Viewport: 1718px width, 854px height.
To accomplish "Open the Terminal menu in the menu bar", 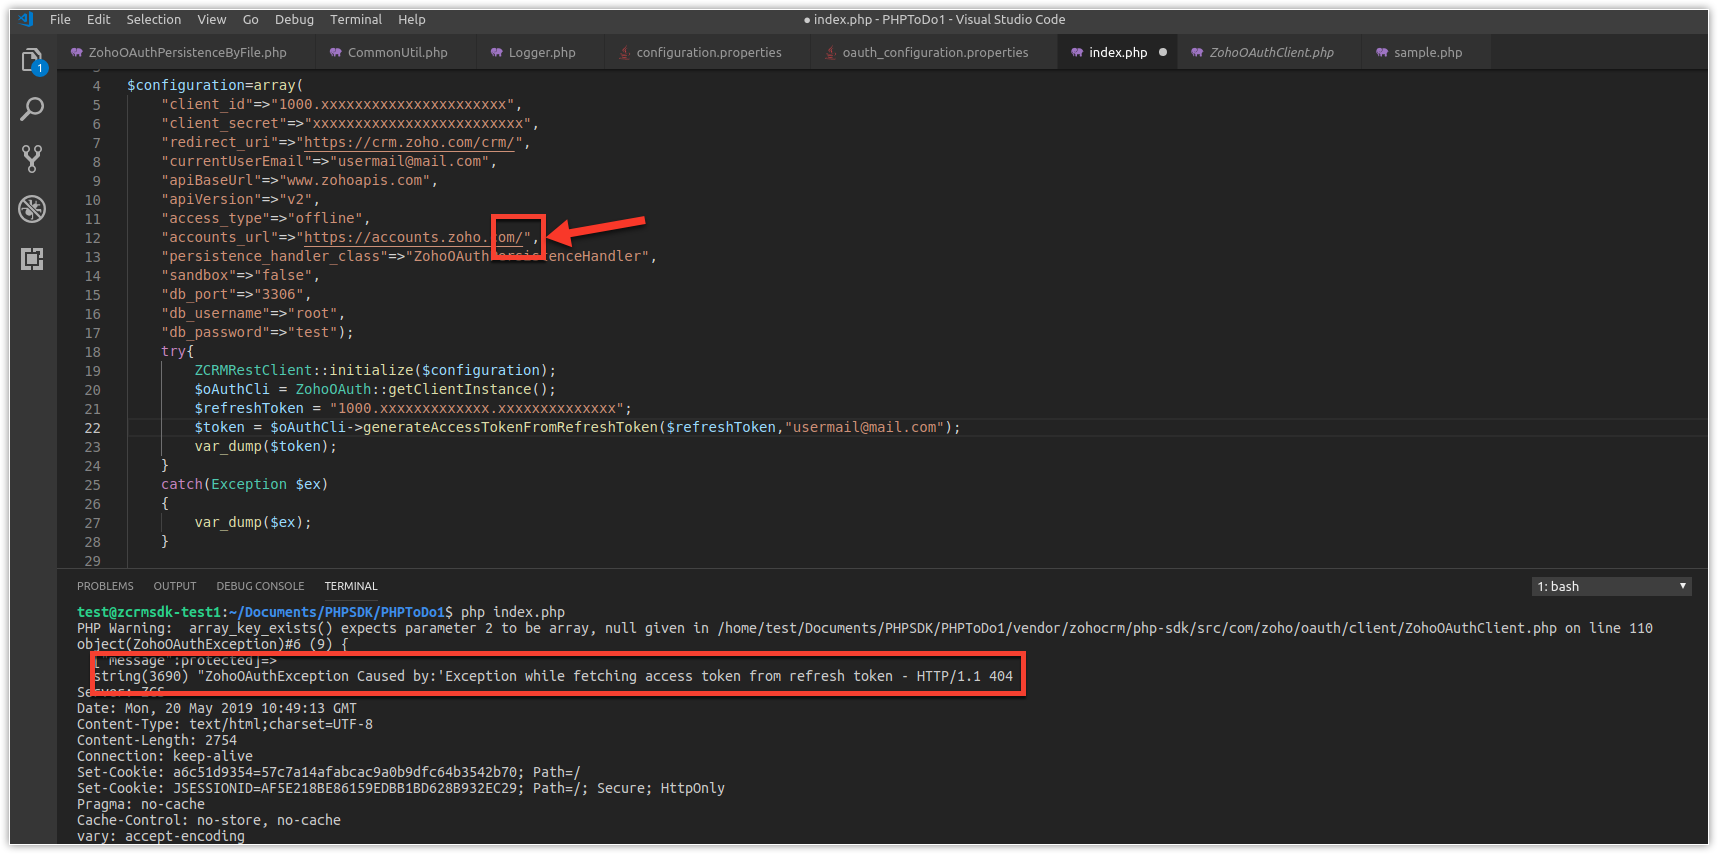I will pyautogui.click(x=356, y=19).
